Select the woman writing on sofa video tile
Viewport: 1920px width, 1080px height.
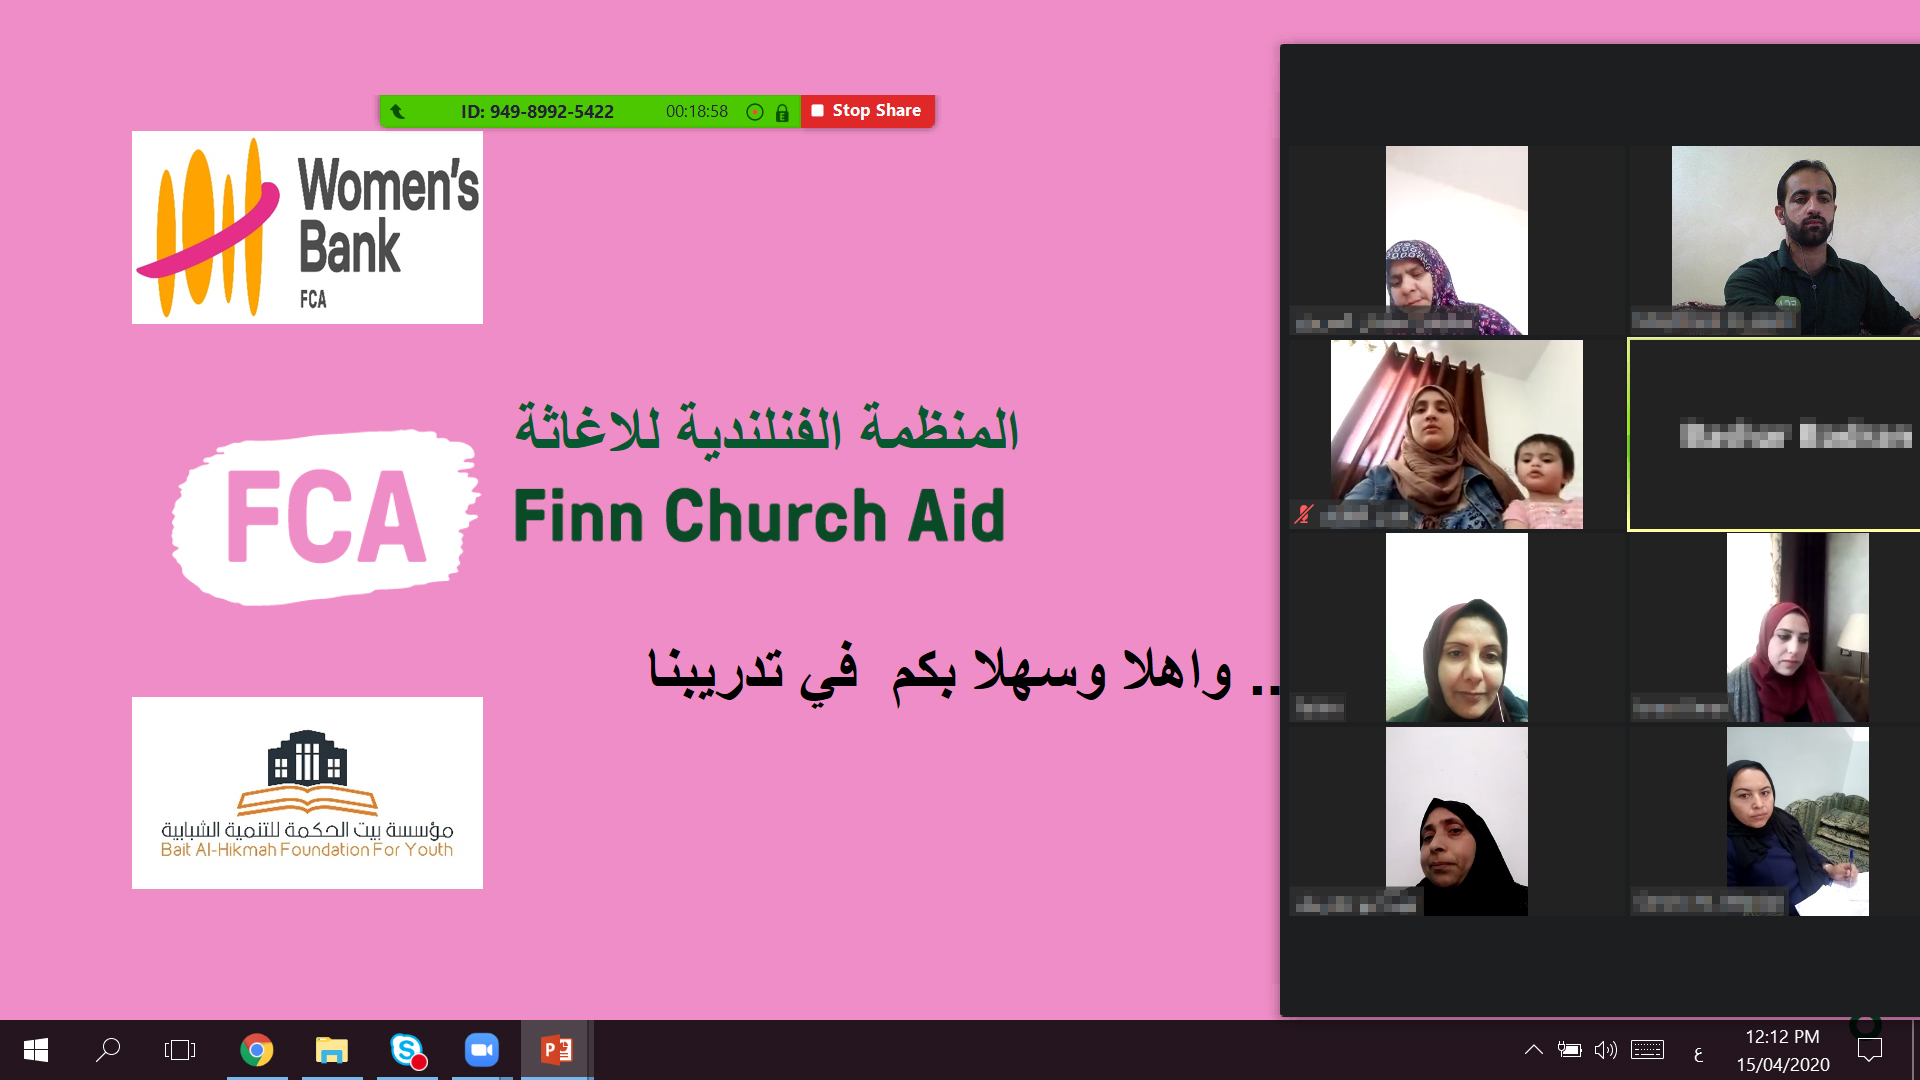click(1775, 821)
